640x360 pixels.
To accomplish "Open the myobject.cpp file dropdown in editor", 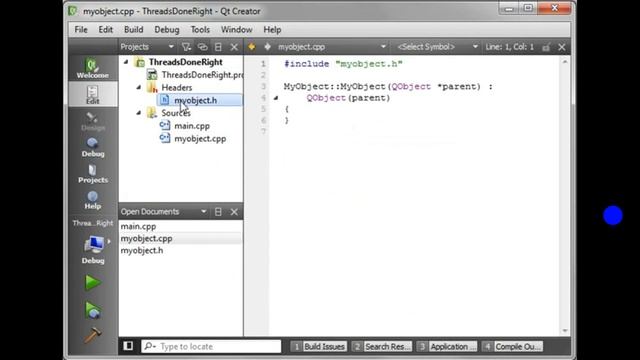I will (331, 47).
